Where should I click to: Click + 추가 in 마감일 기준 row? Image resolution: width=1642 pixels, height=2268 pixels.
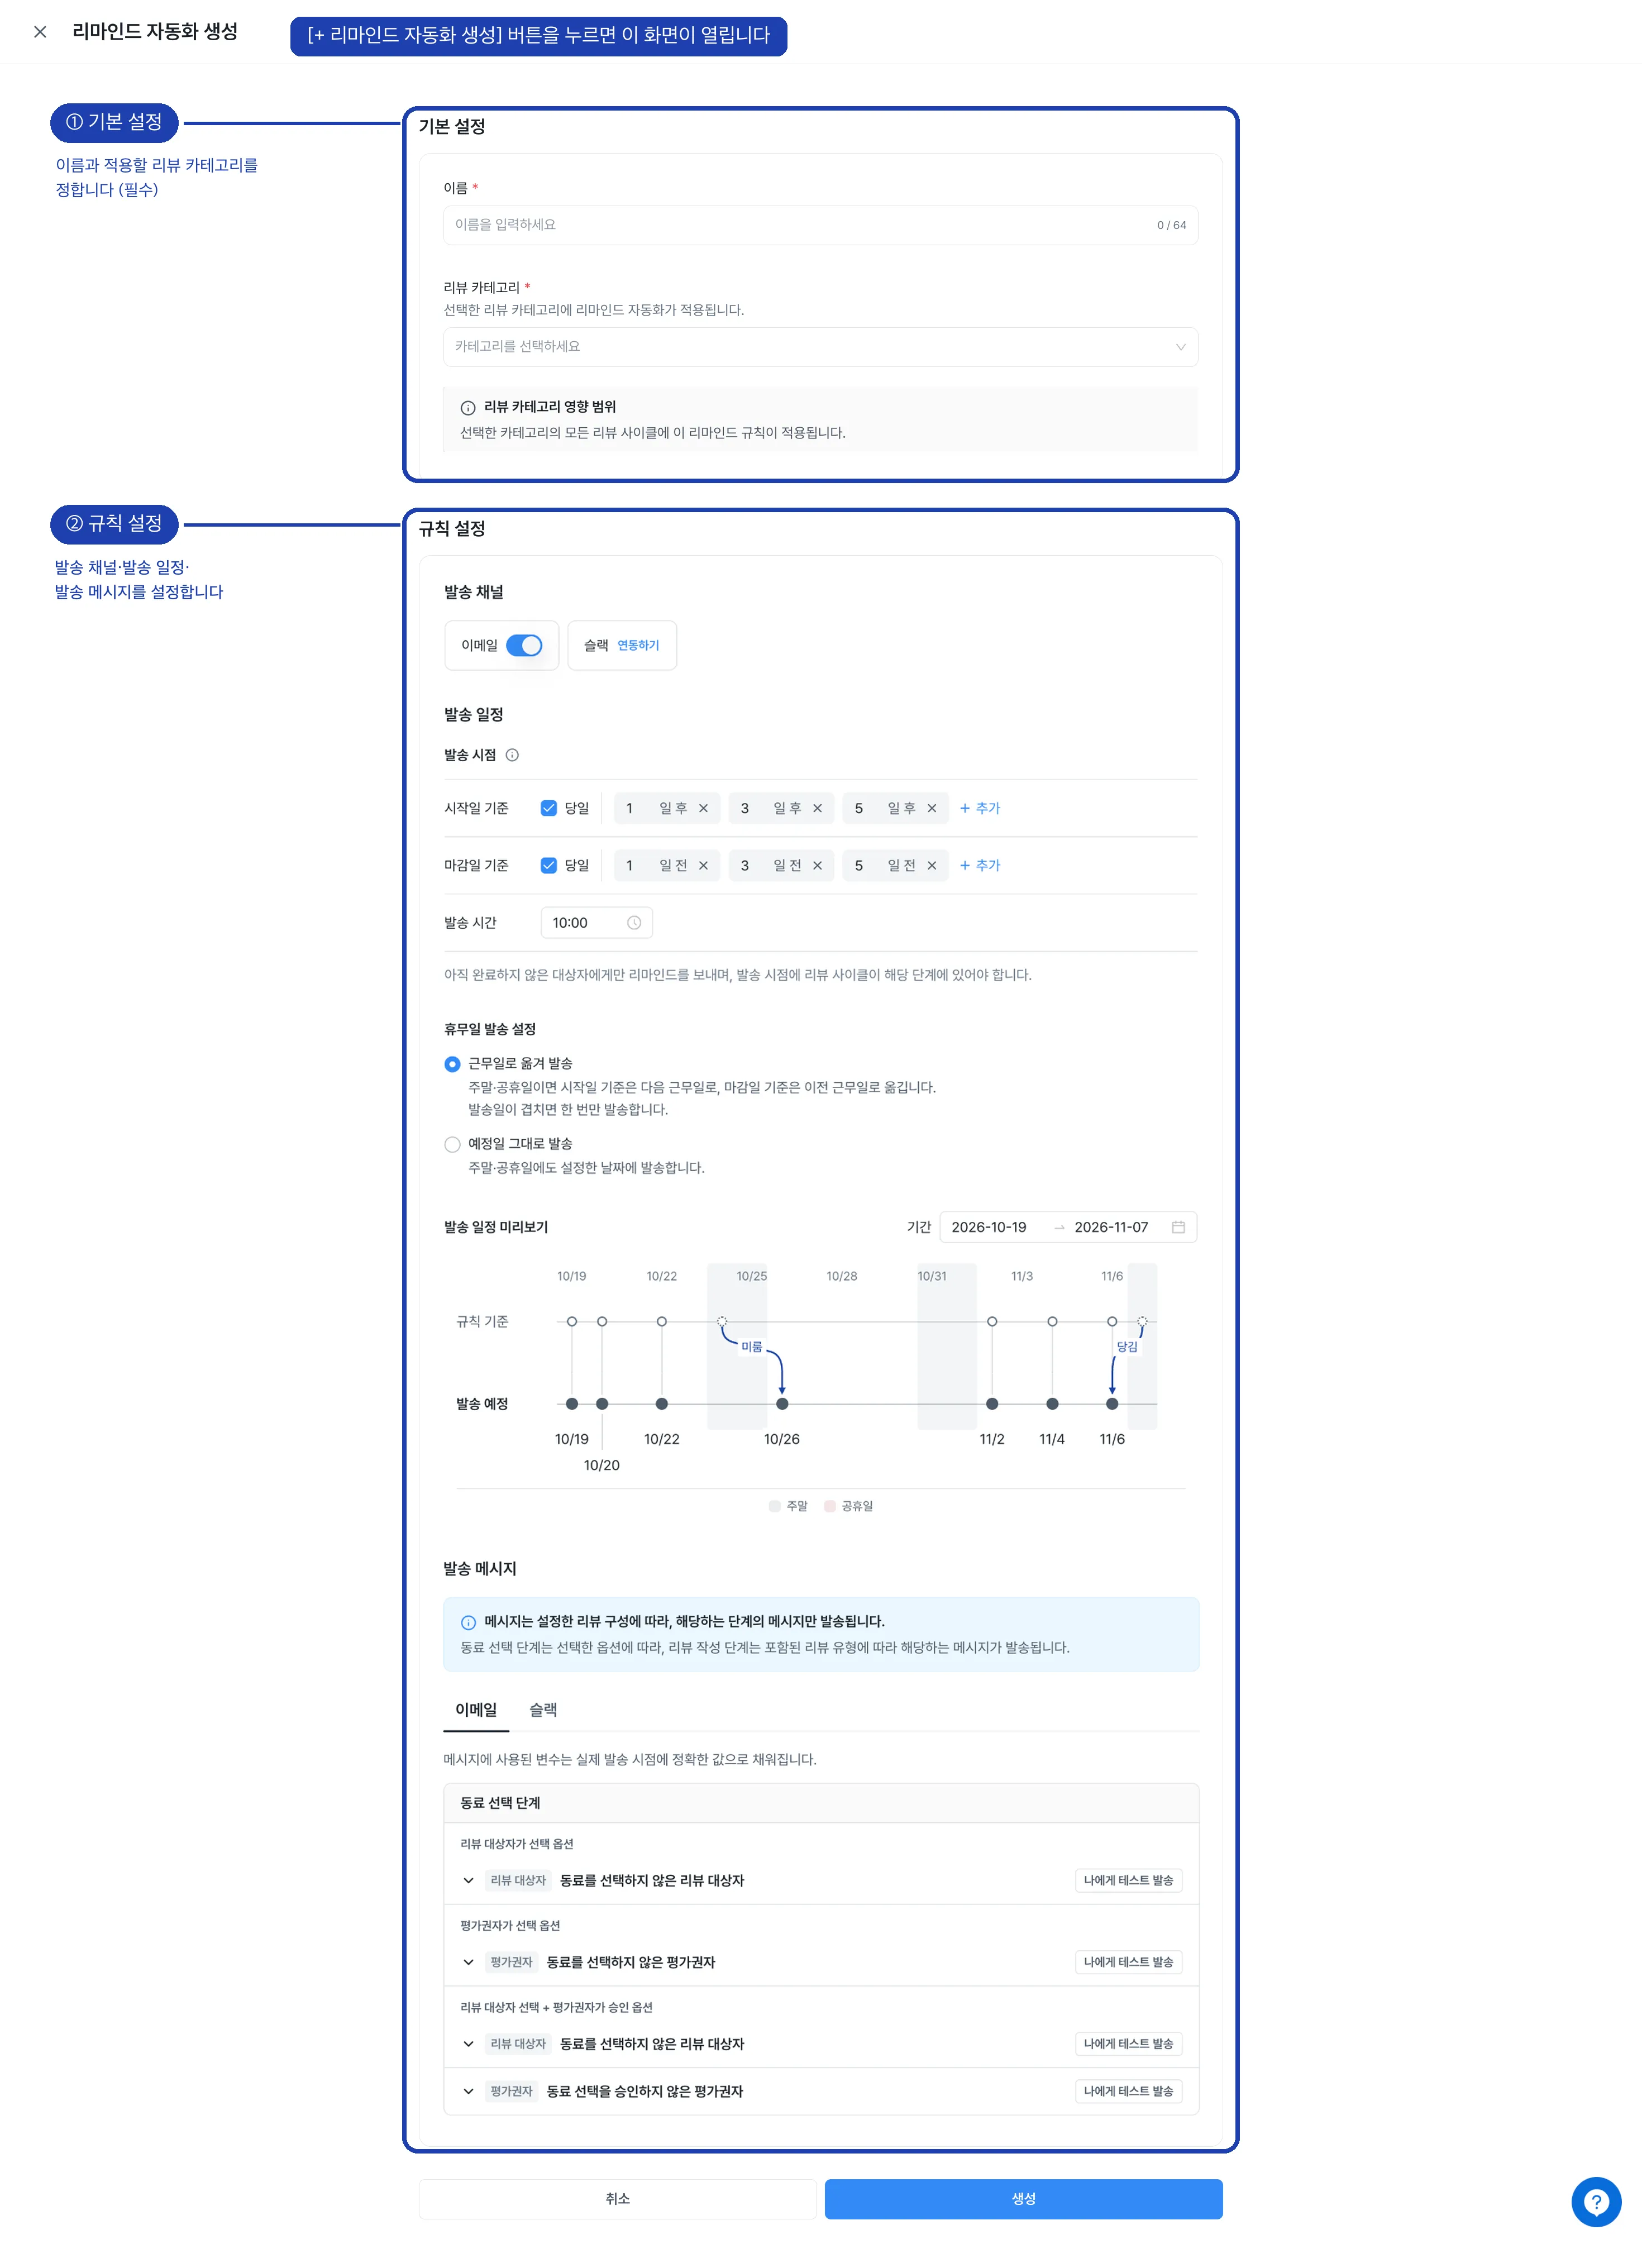(x=980, y=866)
